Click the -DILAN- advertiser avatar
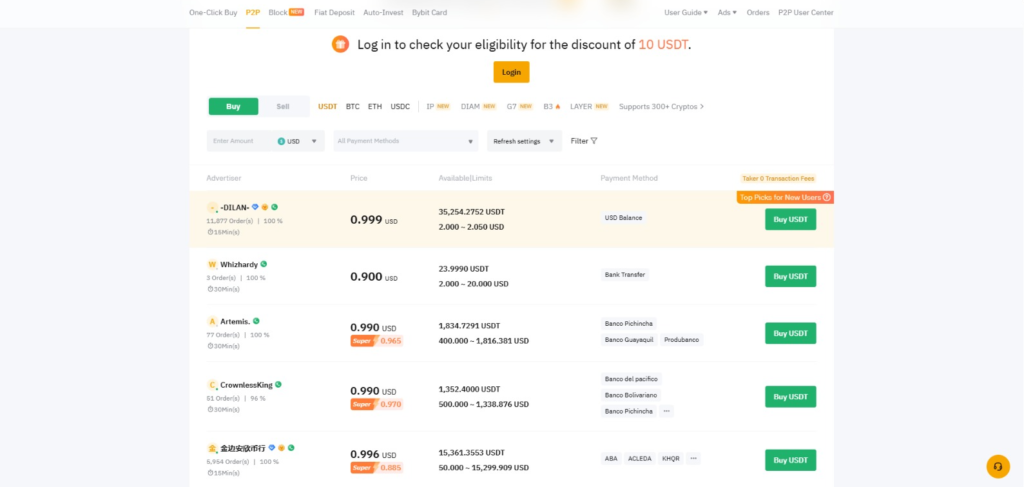 pos(212,208)
